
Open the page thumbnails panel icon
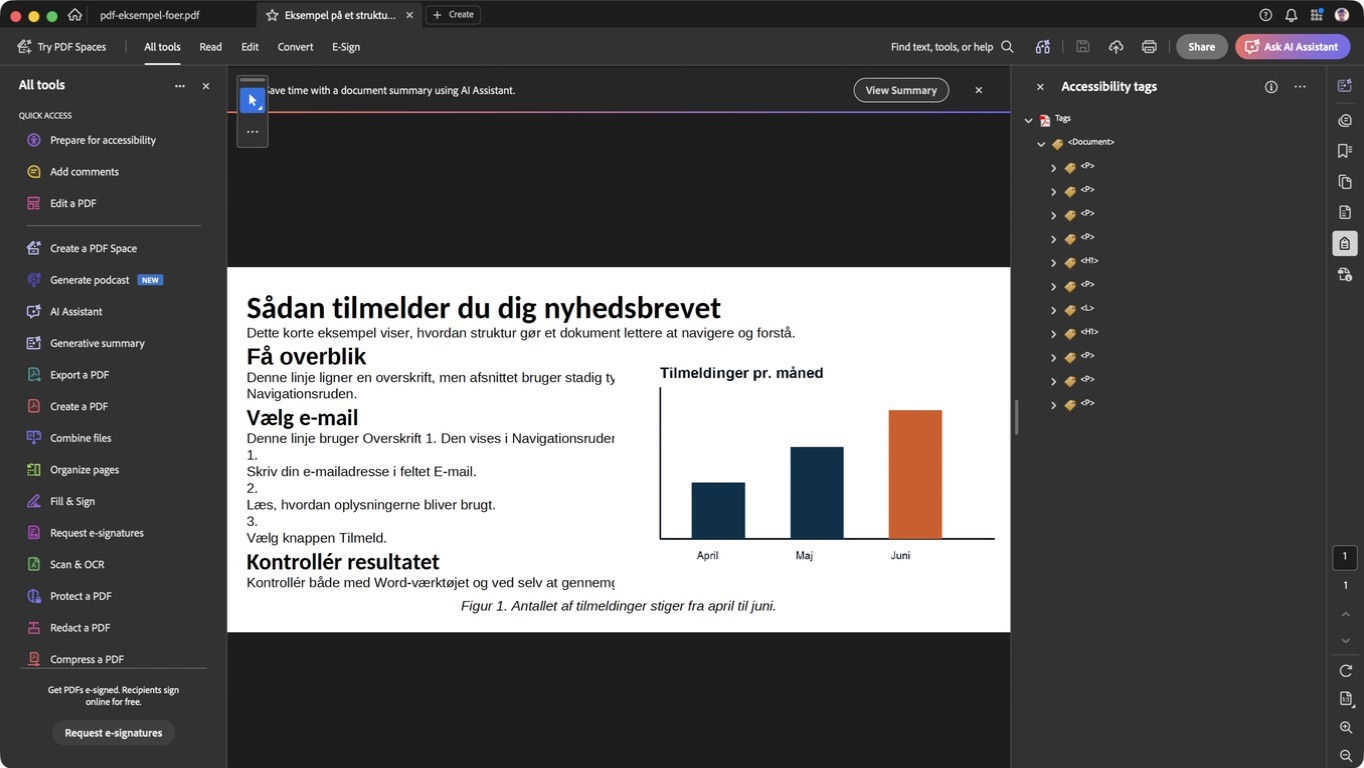[1345, 182]
